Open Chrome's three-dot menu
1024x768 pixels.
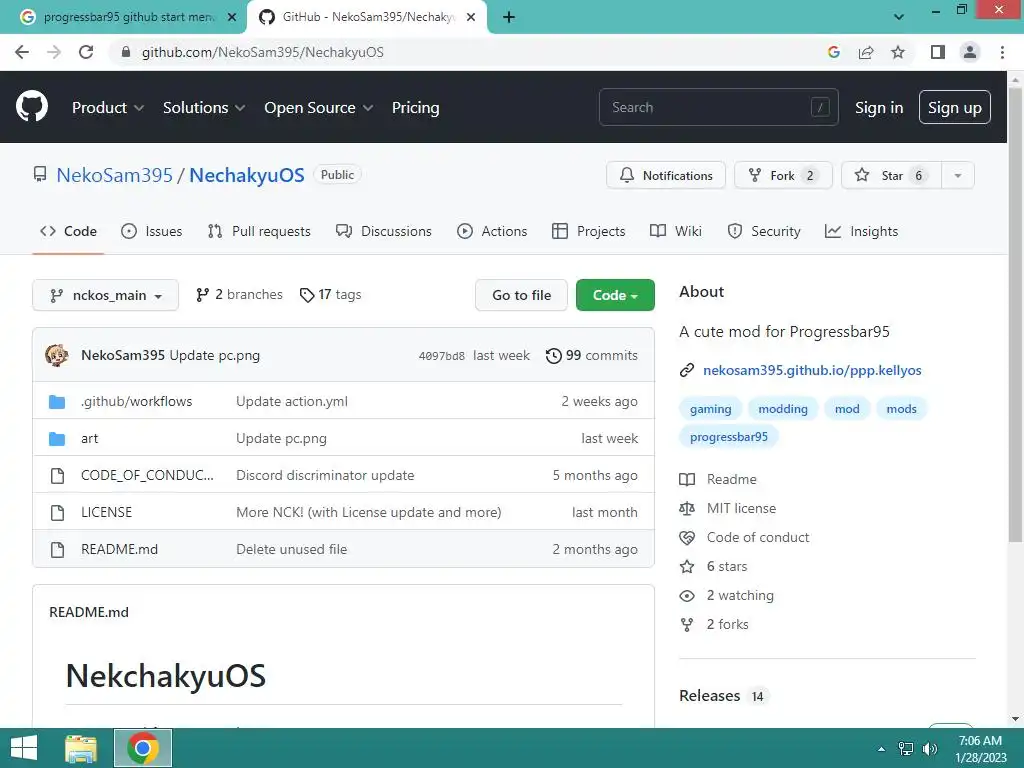pos(1002,52)
